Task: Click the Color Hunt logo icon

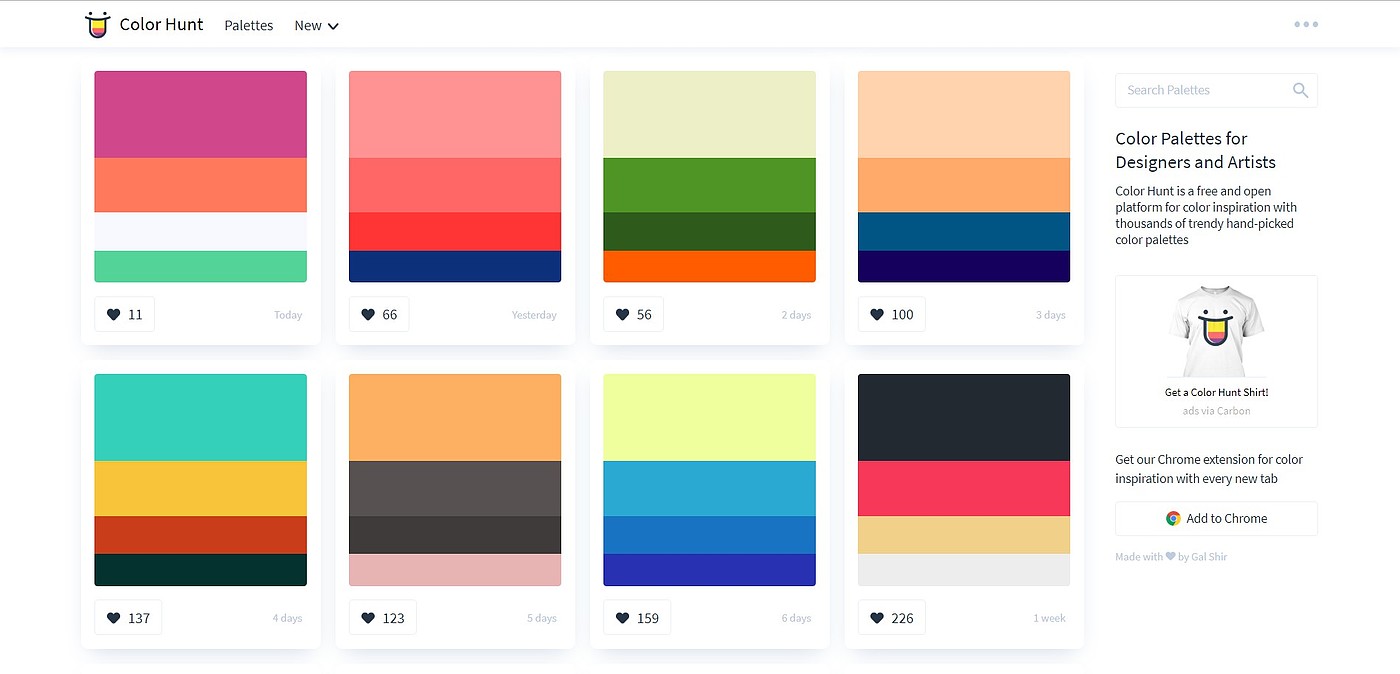Action: click(x=96, y=25)
